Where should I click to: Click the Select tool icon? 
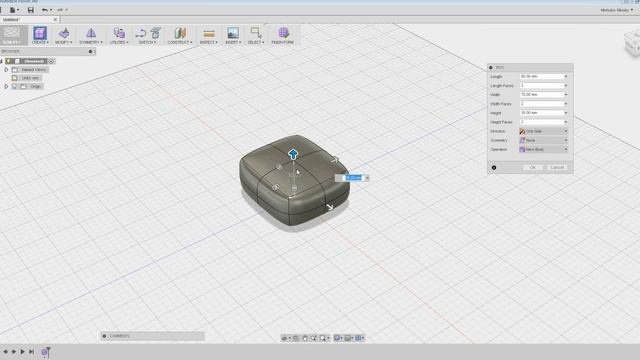[256, 33]
